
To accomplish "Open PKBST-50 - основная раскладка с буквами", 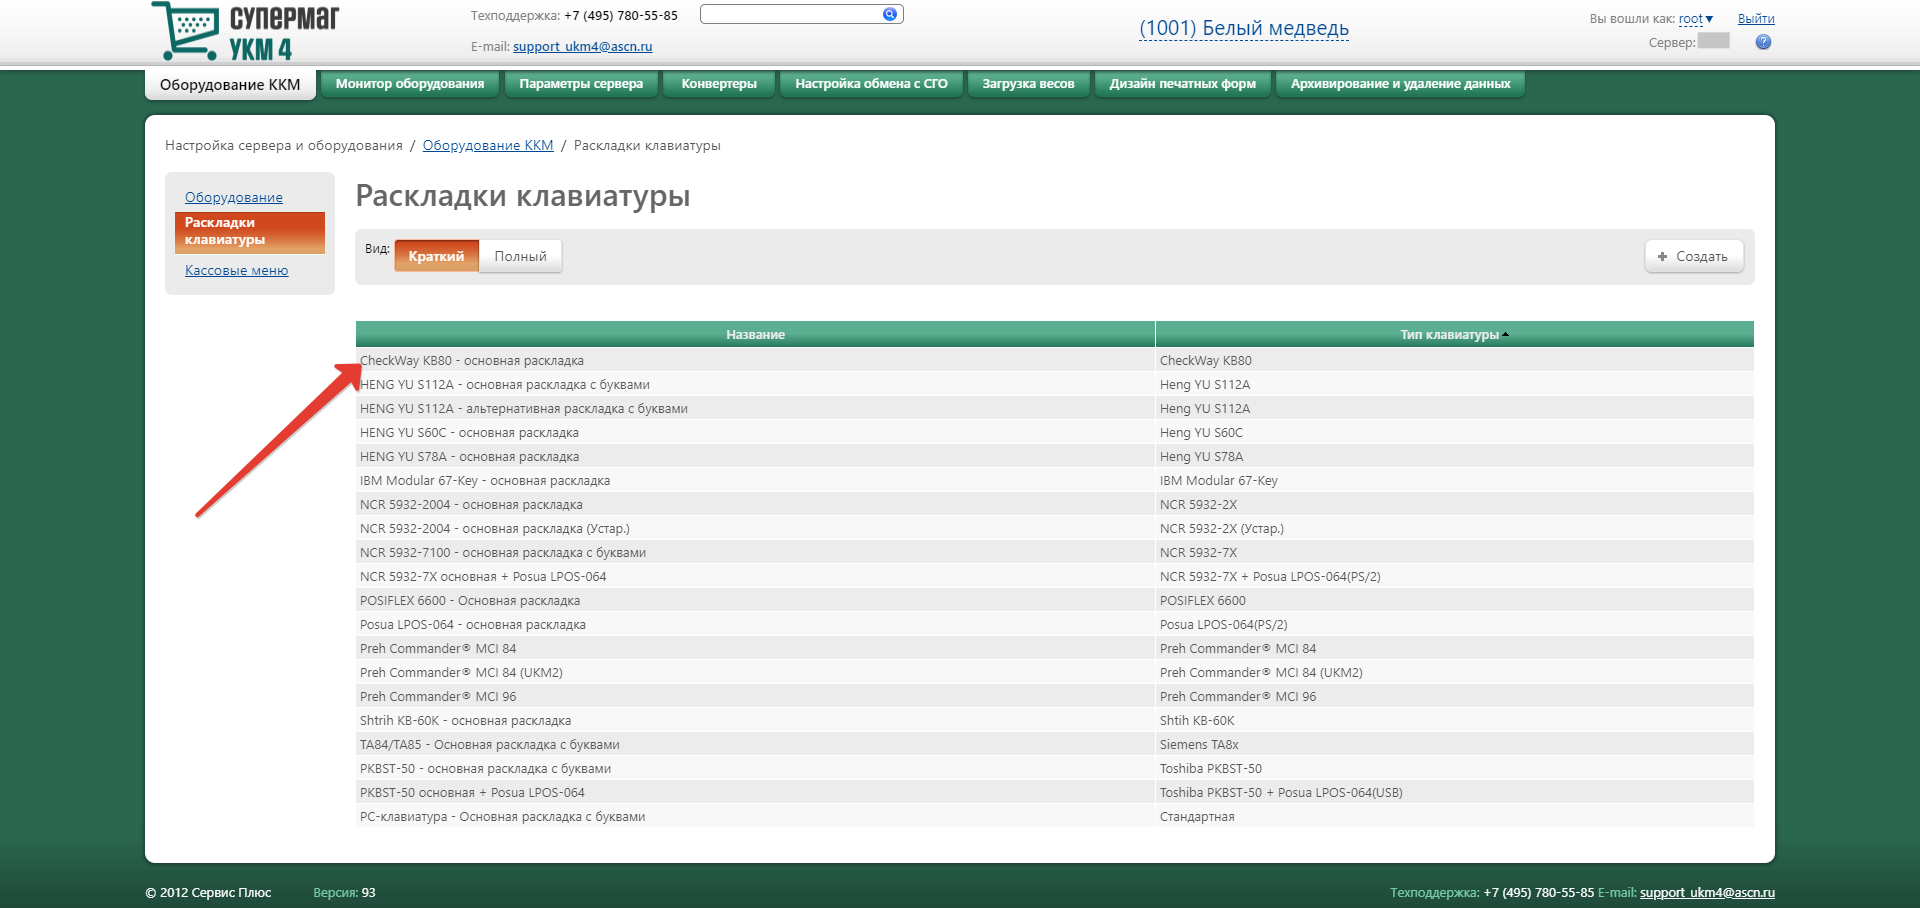I will (x=755, y=768).
